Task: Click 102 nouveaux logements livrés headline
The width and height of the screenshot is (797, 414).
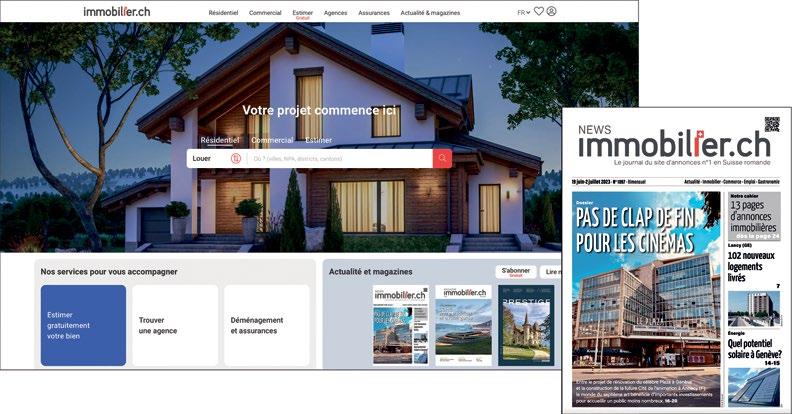Action: [751, 267]
